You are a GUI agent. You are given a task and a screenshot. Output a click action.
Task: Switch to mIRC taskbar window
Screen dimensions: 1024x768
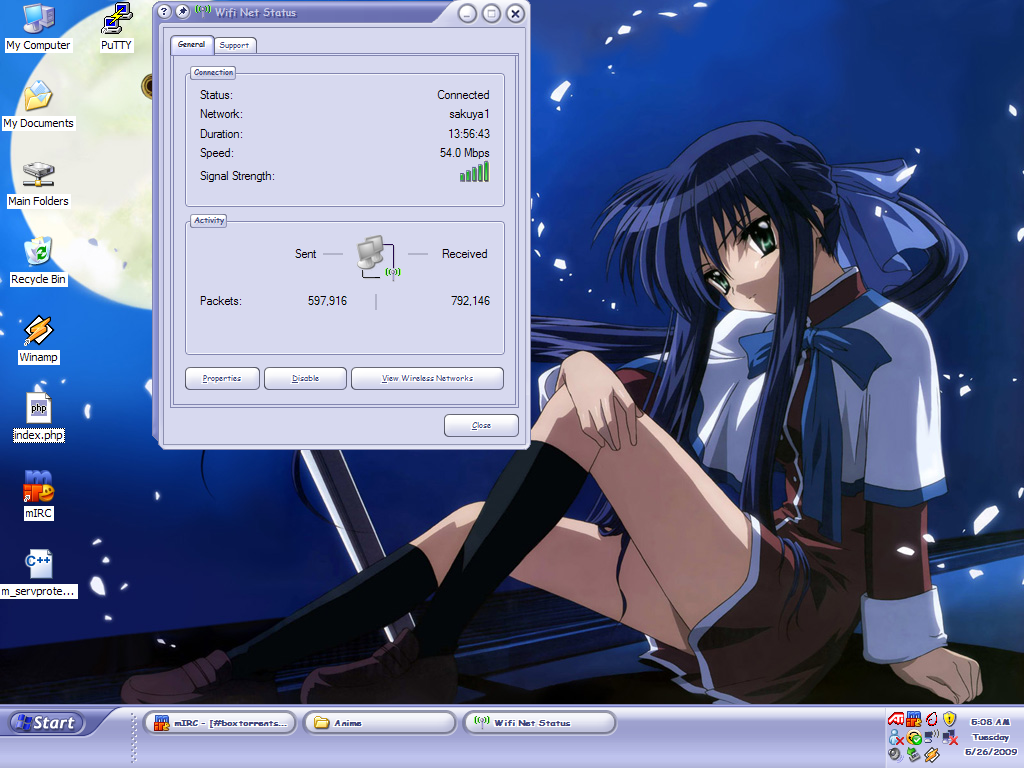220,723
